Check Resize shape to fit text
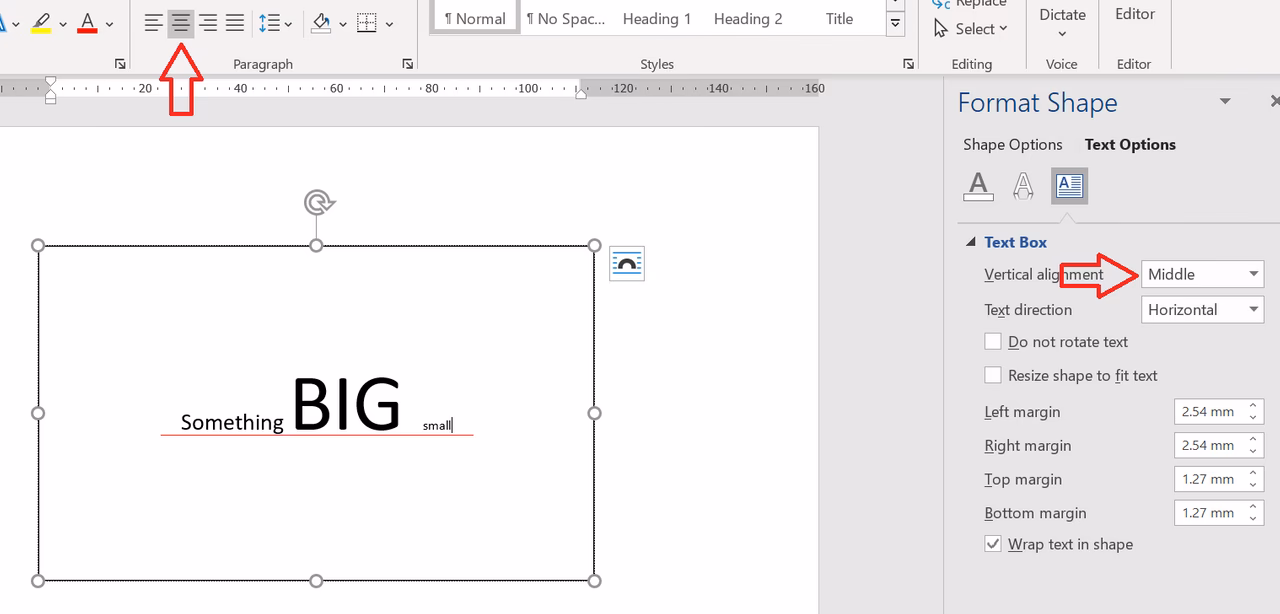This screenshot has height=614, width=1280. point(993,375)
